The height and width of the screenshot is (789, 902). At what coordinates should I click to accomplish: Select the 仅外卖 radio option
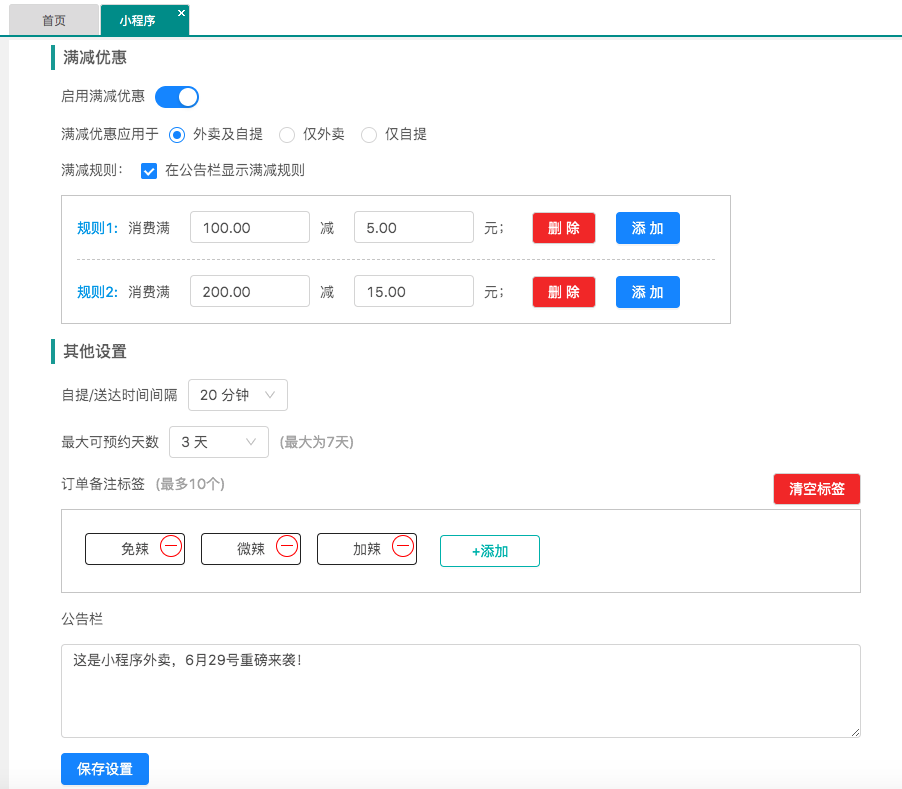[287, 134]
